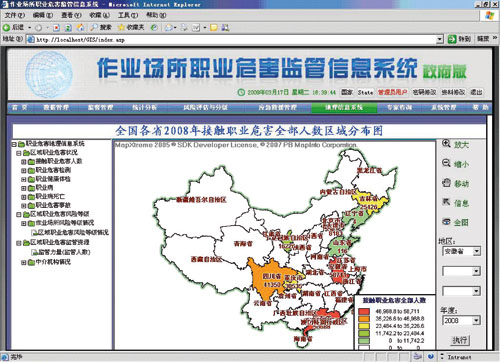Click the browser Home icon
500x362 pixels.
[80, 28]
